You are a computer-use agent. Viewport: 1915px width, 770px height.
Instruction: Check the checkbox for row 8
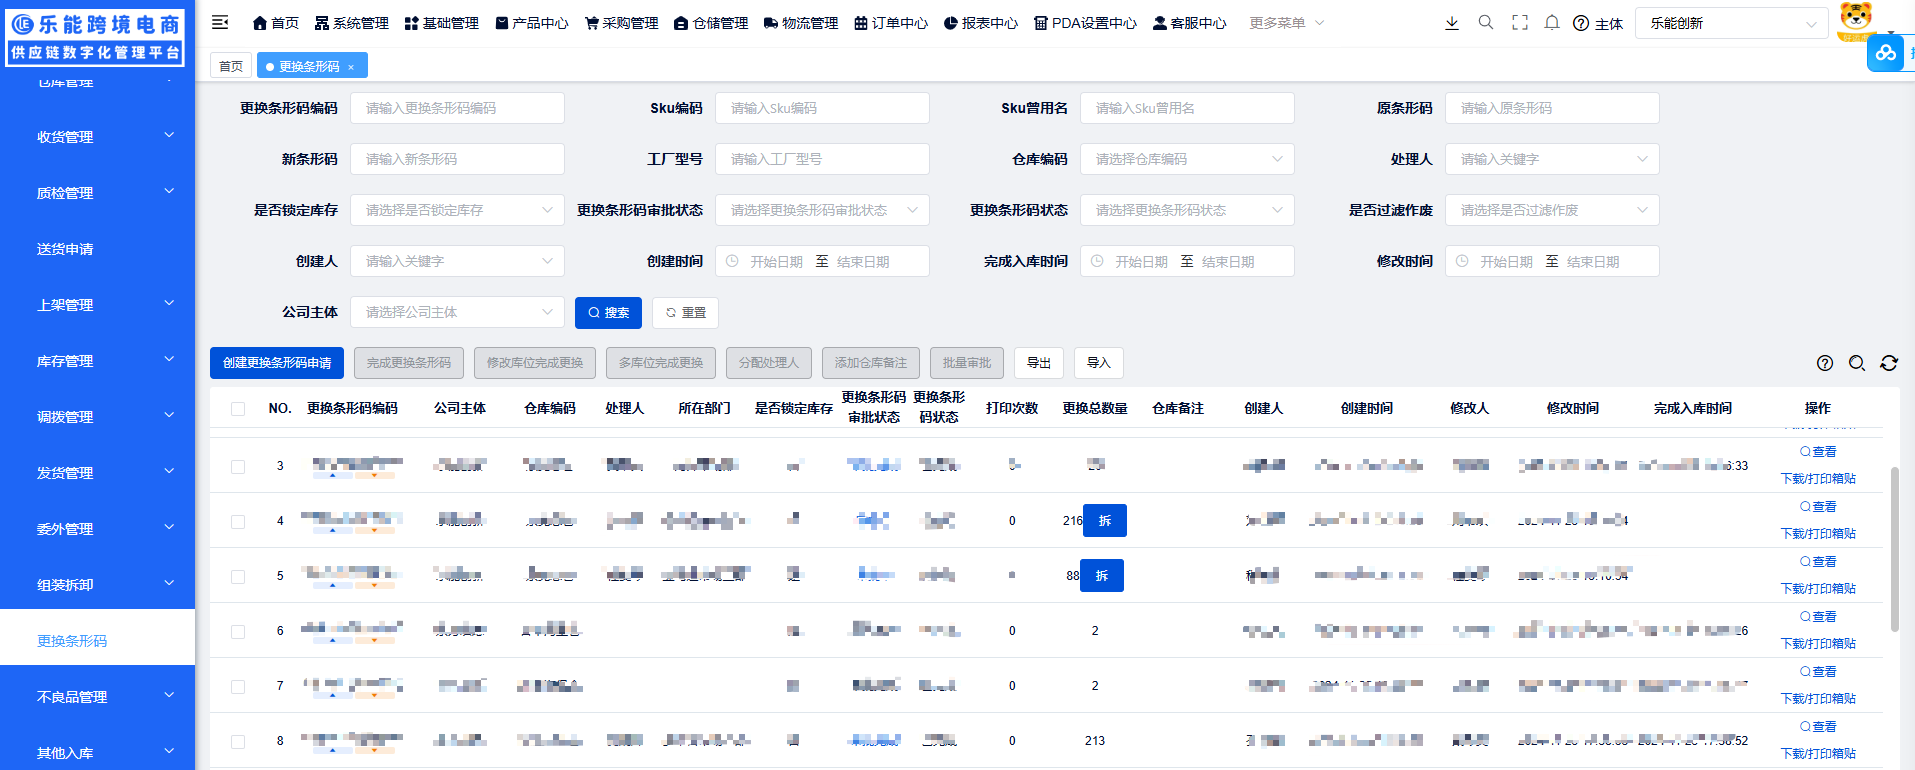tap(238, 741)
